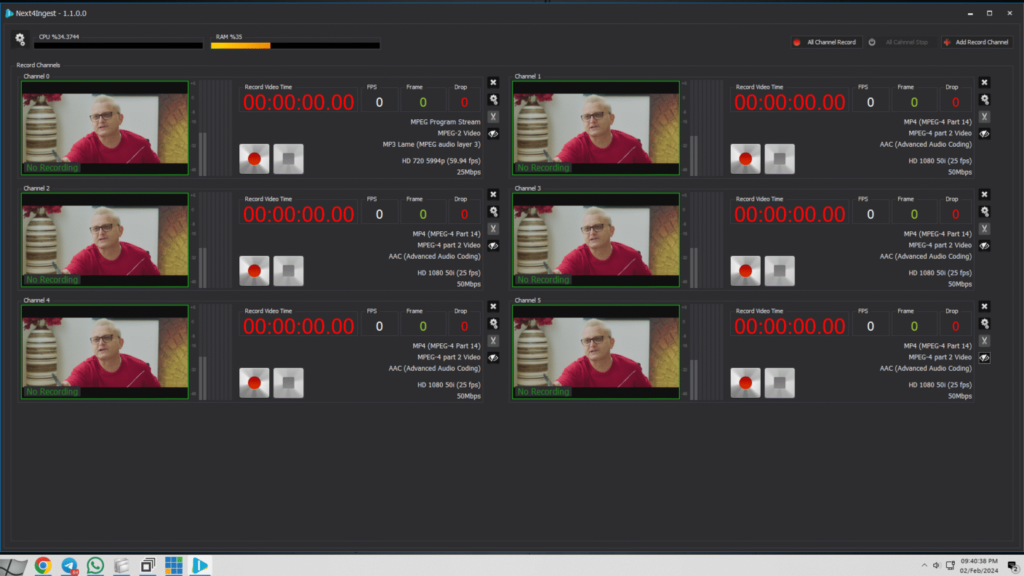Toggle the preview eye on Channel 3
Screen dimensions: 1024x576
click(984, 245)
